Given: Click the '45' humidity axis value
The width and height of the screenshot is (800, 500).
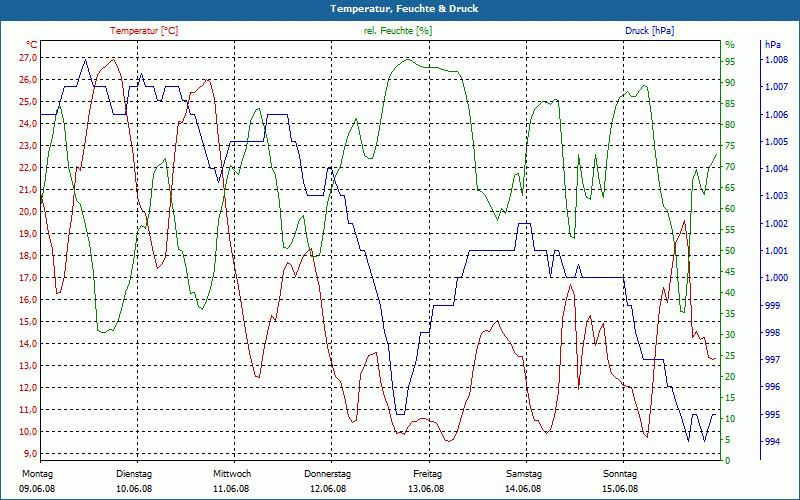Looking at the screenshot, I should [x=730, y=272].
